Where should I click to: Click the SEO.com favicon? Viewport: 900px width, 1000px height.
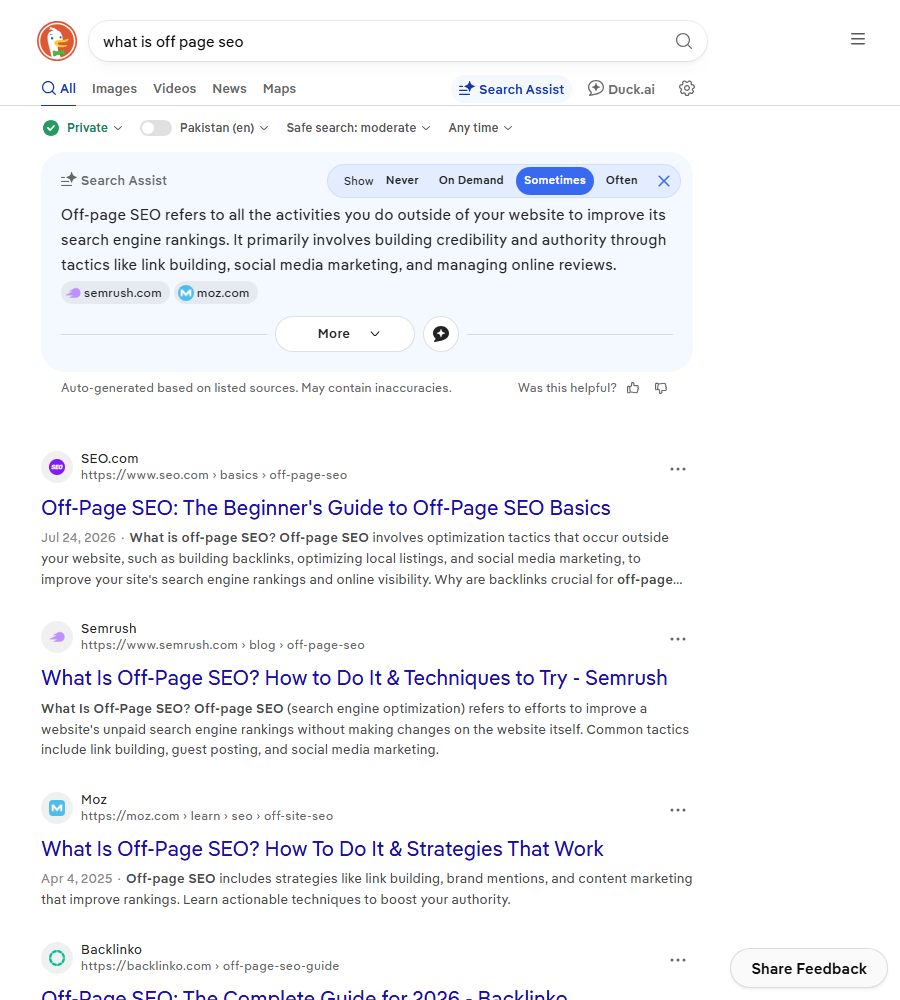point(57,467)
